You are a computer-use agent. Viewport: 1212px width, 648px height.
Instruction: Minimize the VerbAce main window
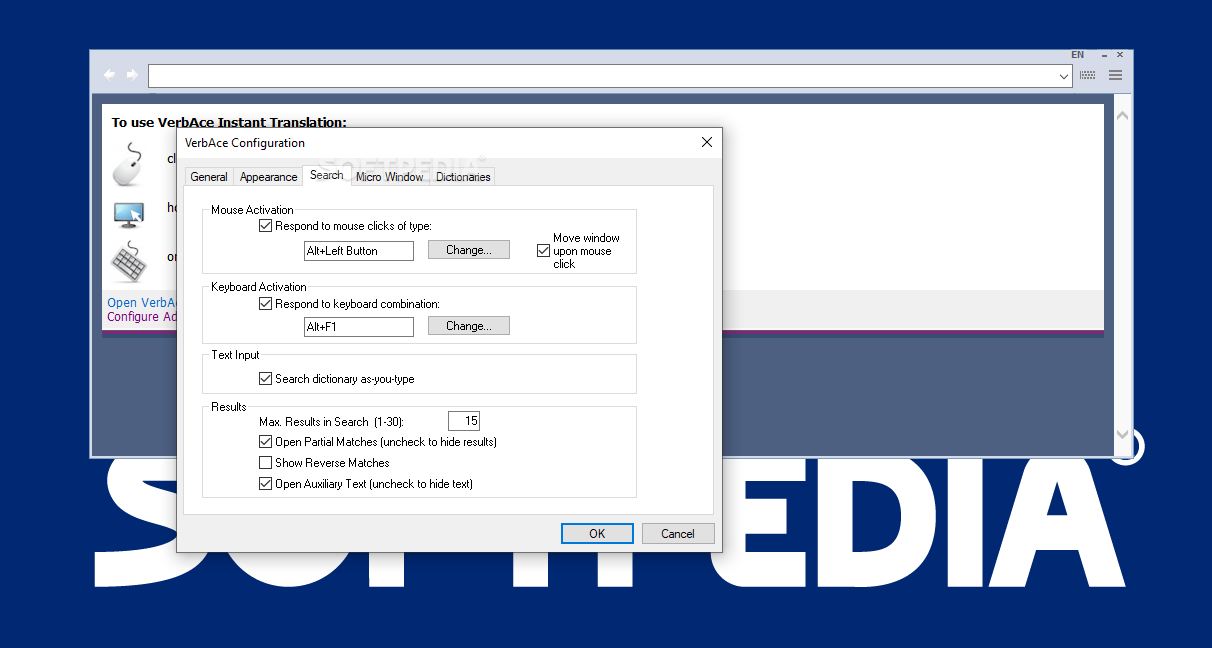click(x=1104, y=55)
